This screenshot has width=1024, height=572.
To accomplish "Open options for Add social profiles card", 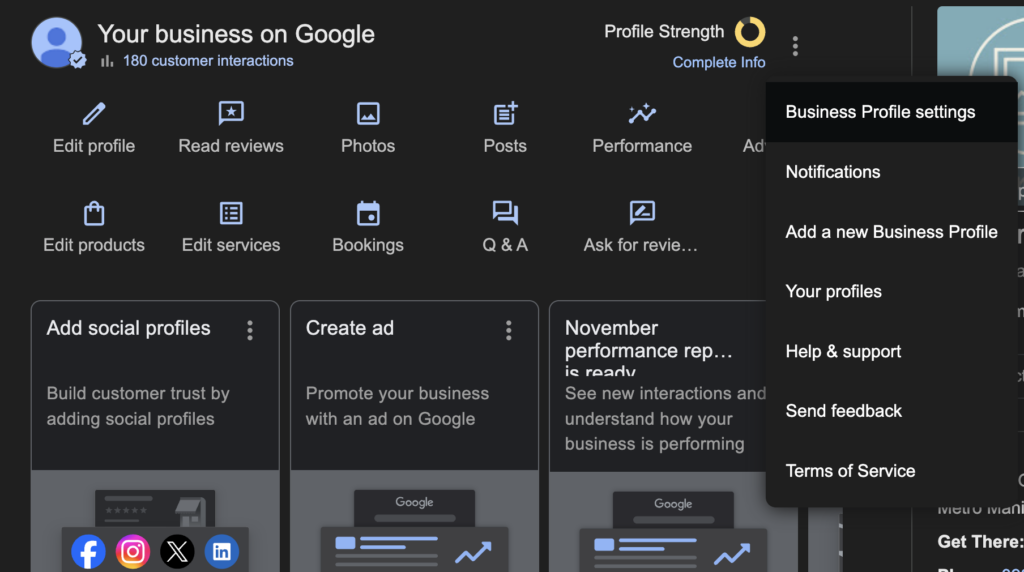I will [x=250, y=330].
